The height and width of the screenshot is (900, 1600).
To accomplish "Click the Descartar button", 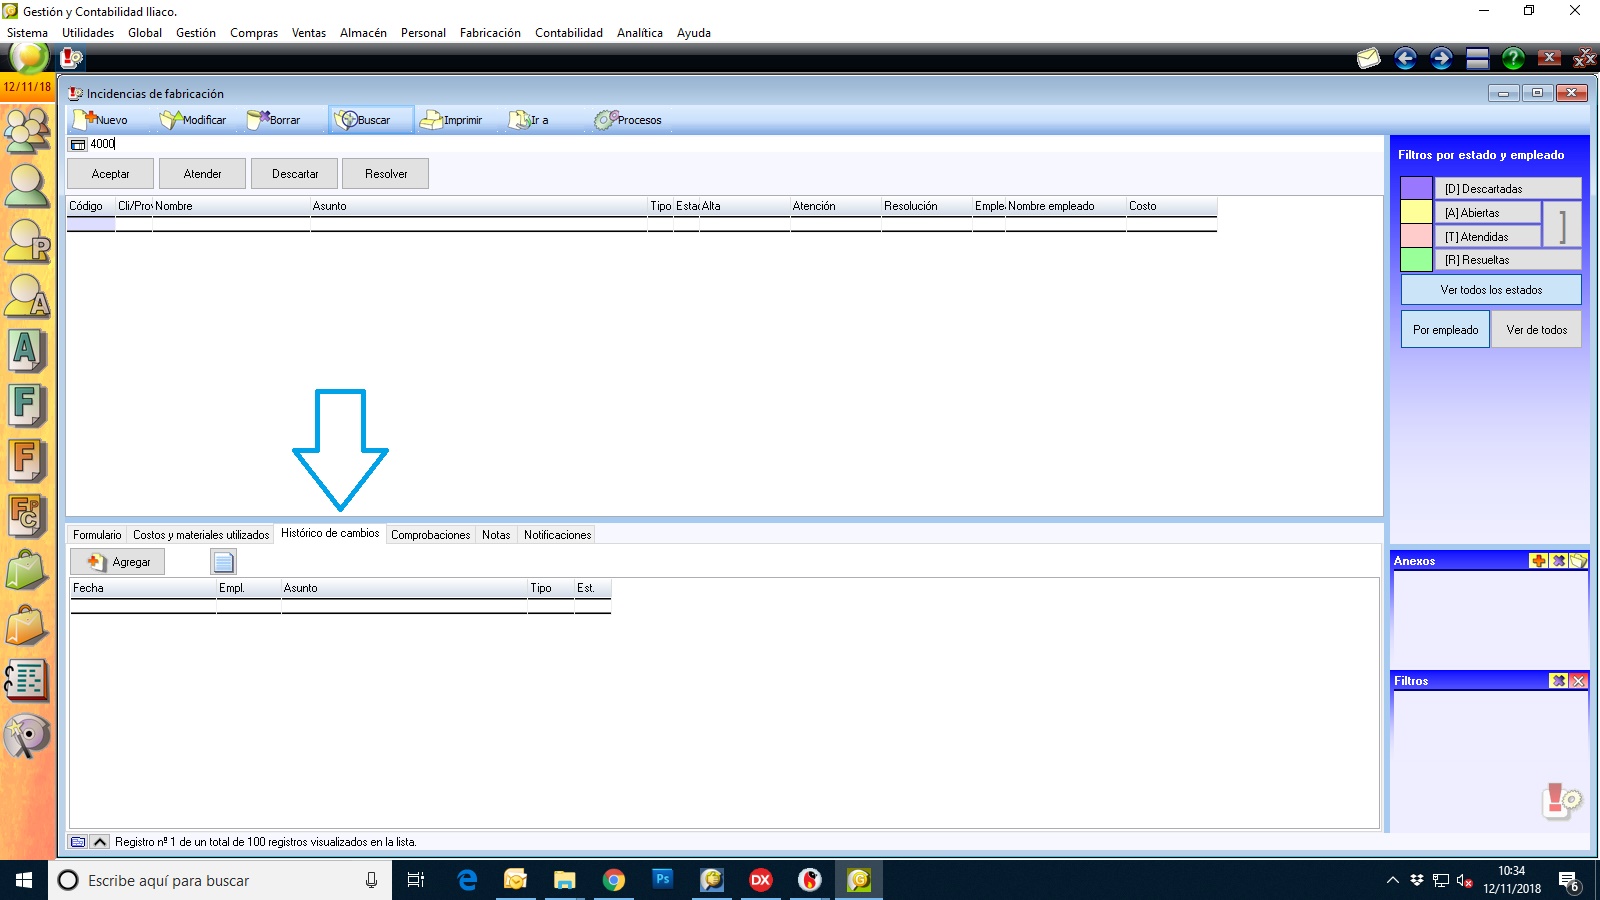I will click(x=295, y=174).
